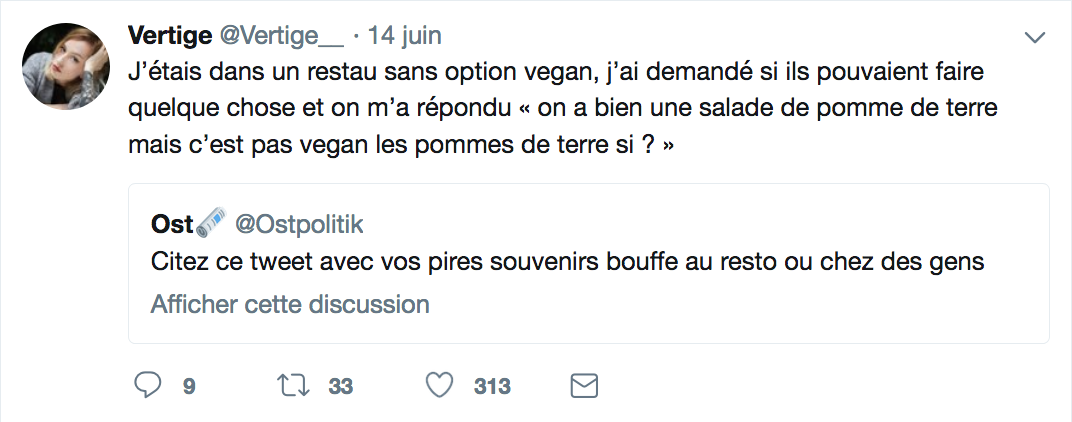This screenshot has height=422, width=1072.
Task: Click the quoted author name Ost
Action: (x=171, y=224)
